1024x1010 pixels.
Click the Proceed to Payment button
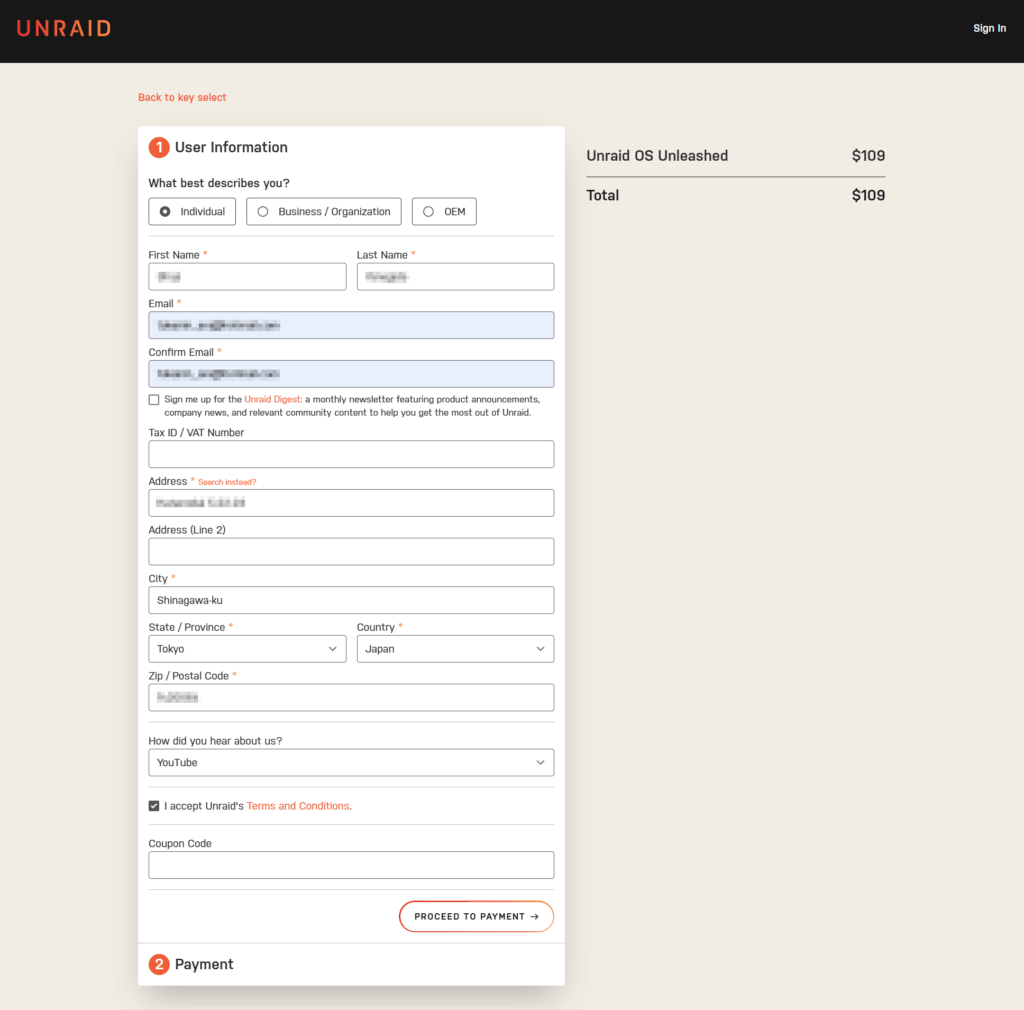476,917
